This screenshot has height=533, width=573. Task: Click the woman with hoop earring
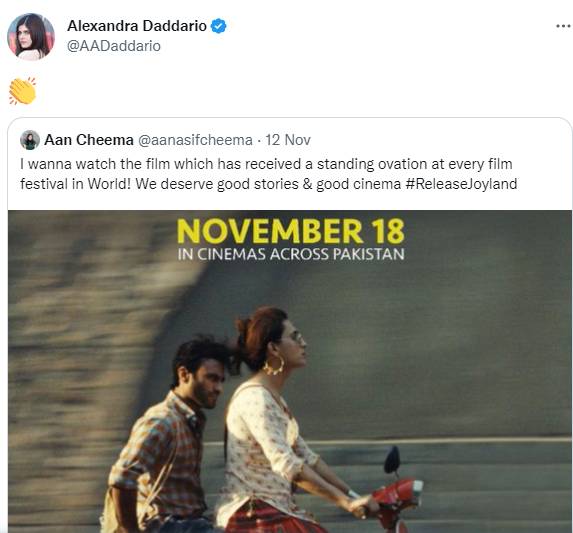[x=278, y=420]
